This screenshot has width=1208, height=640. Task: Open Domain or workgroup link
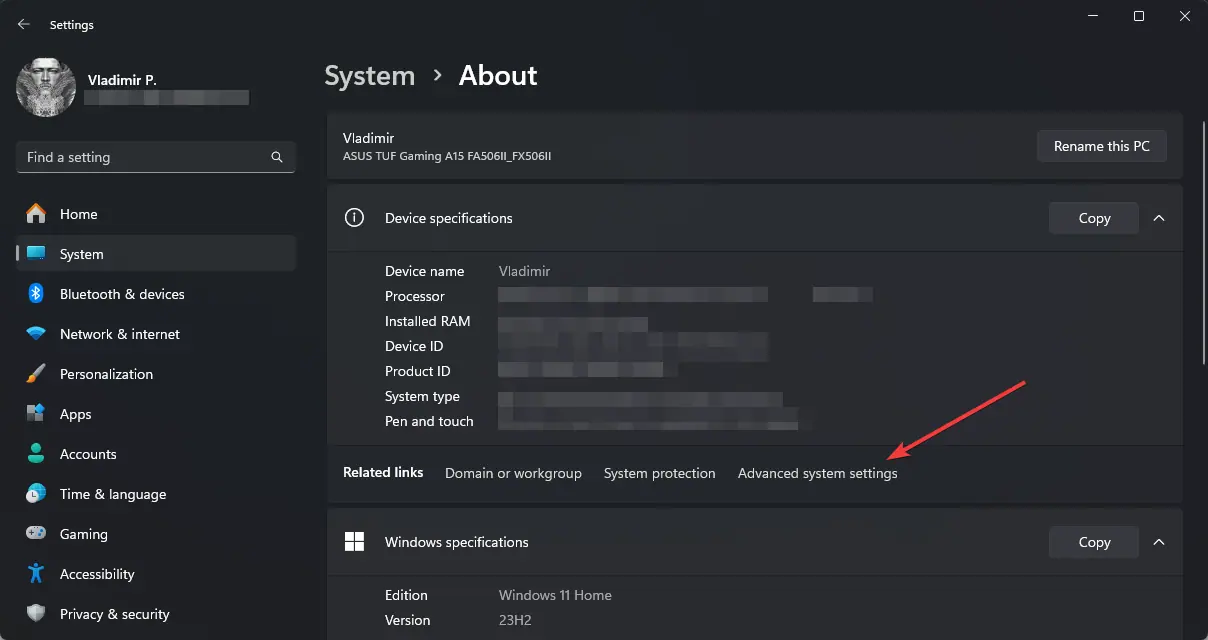click(513, 473)
